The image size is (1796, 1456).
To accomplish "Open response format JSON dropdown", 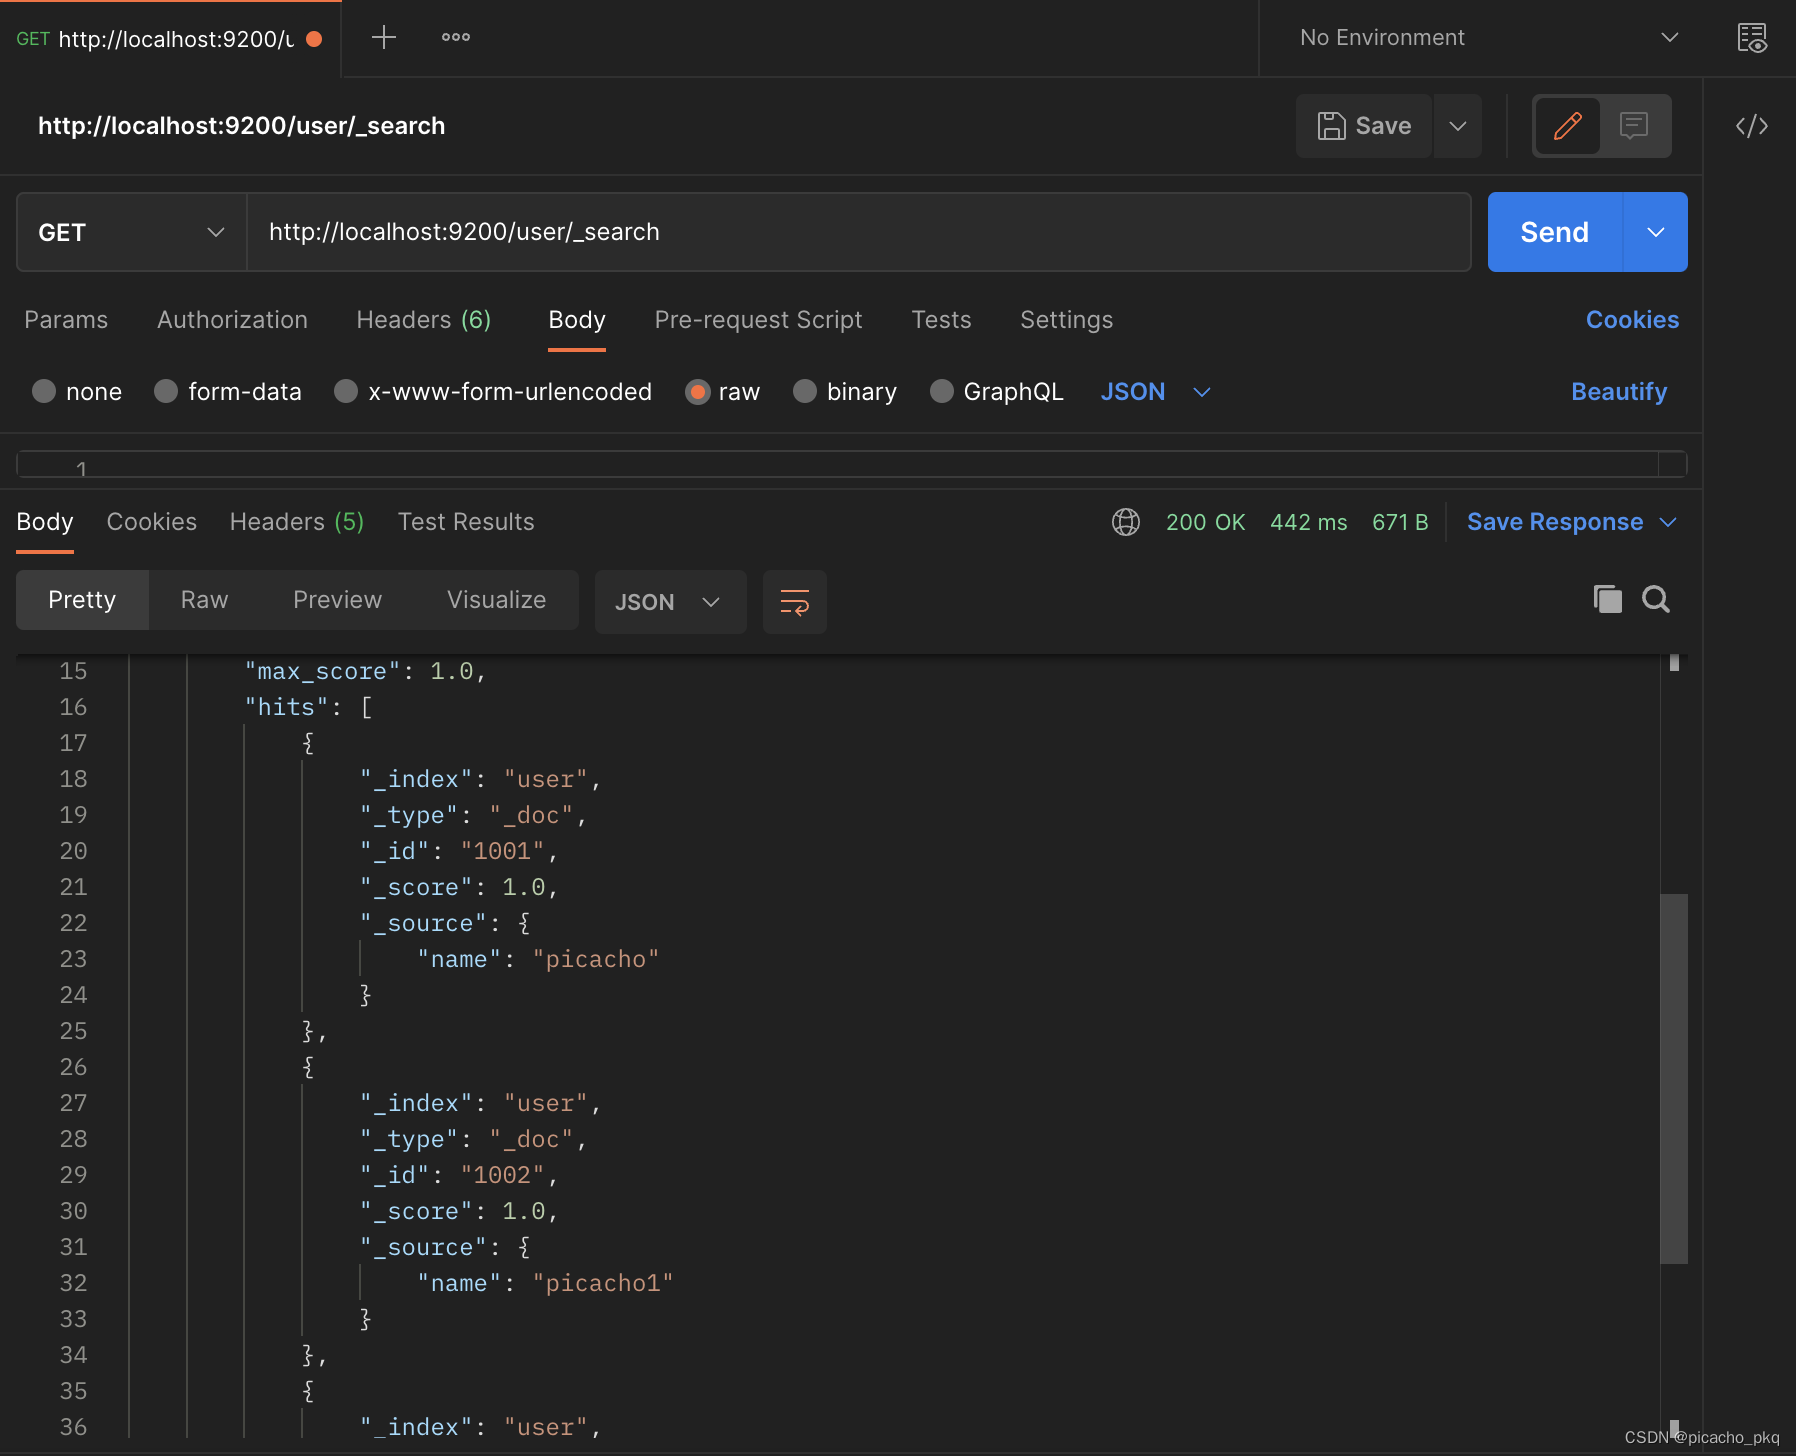I will tap(670, 602).
